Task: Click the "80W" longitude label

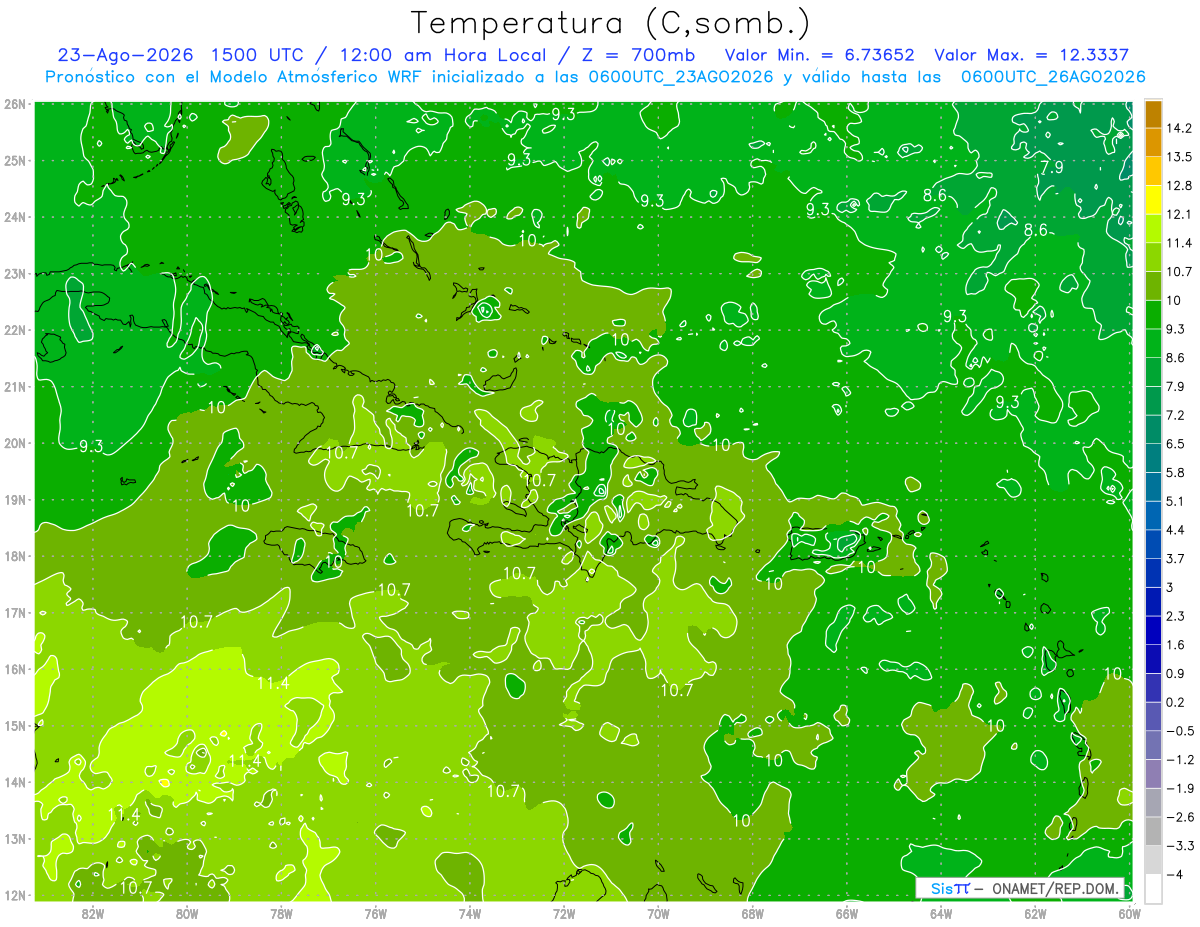Action: pyautogui.click(x=187, y=913)
